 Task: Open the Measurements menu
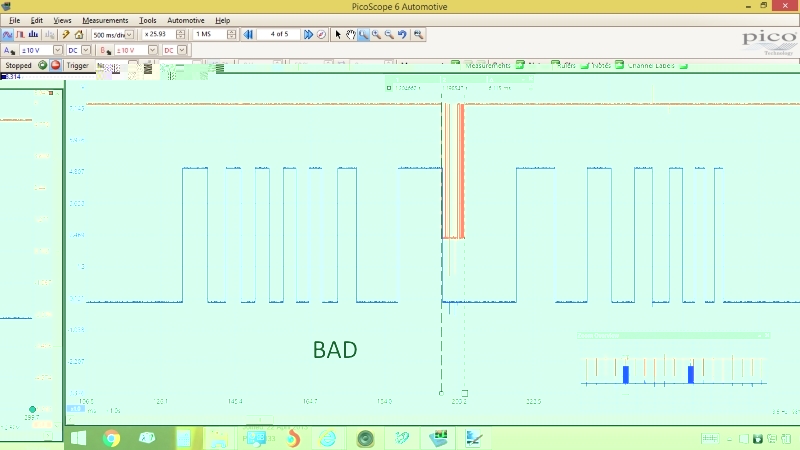[105, 20]
